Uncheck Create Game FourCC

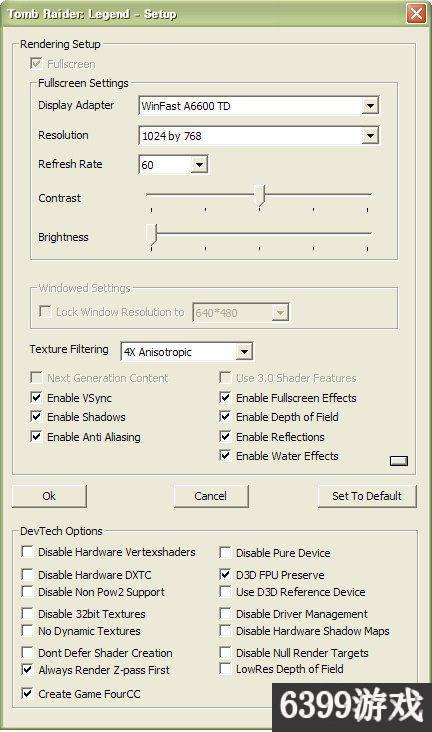[x=27, y=693]
